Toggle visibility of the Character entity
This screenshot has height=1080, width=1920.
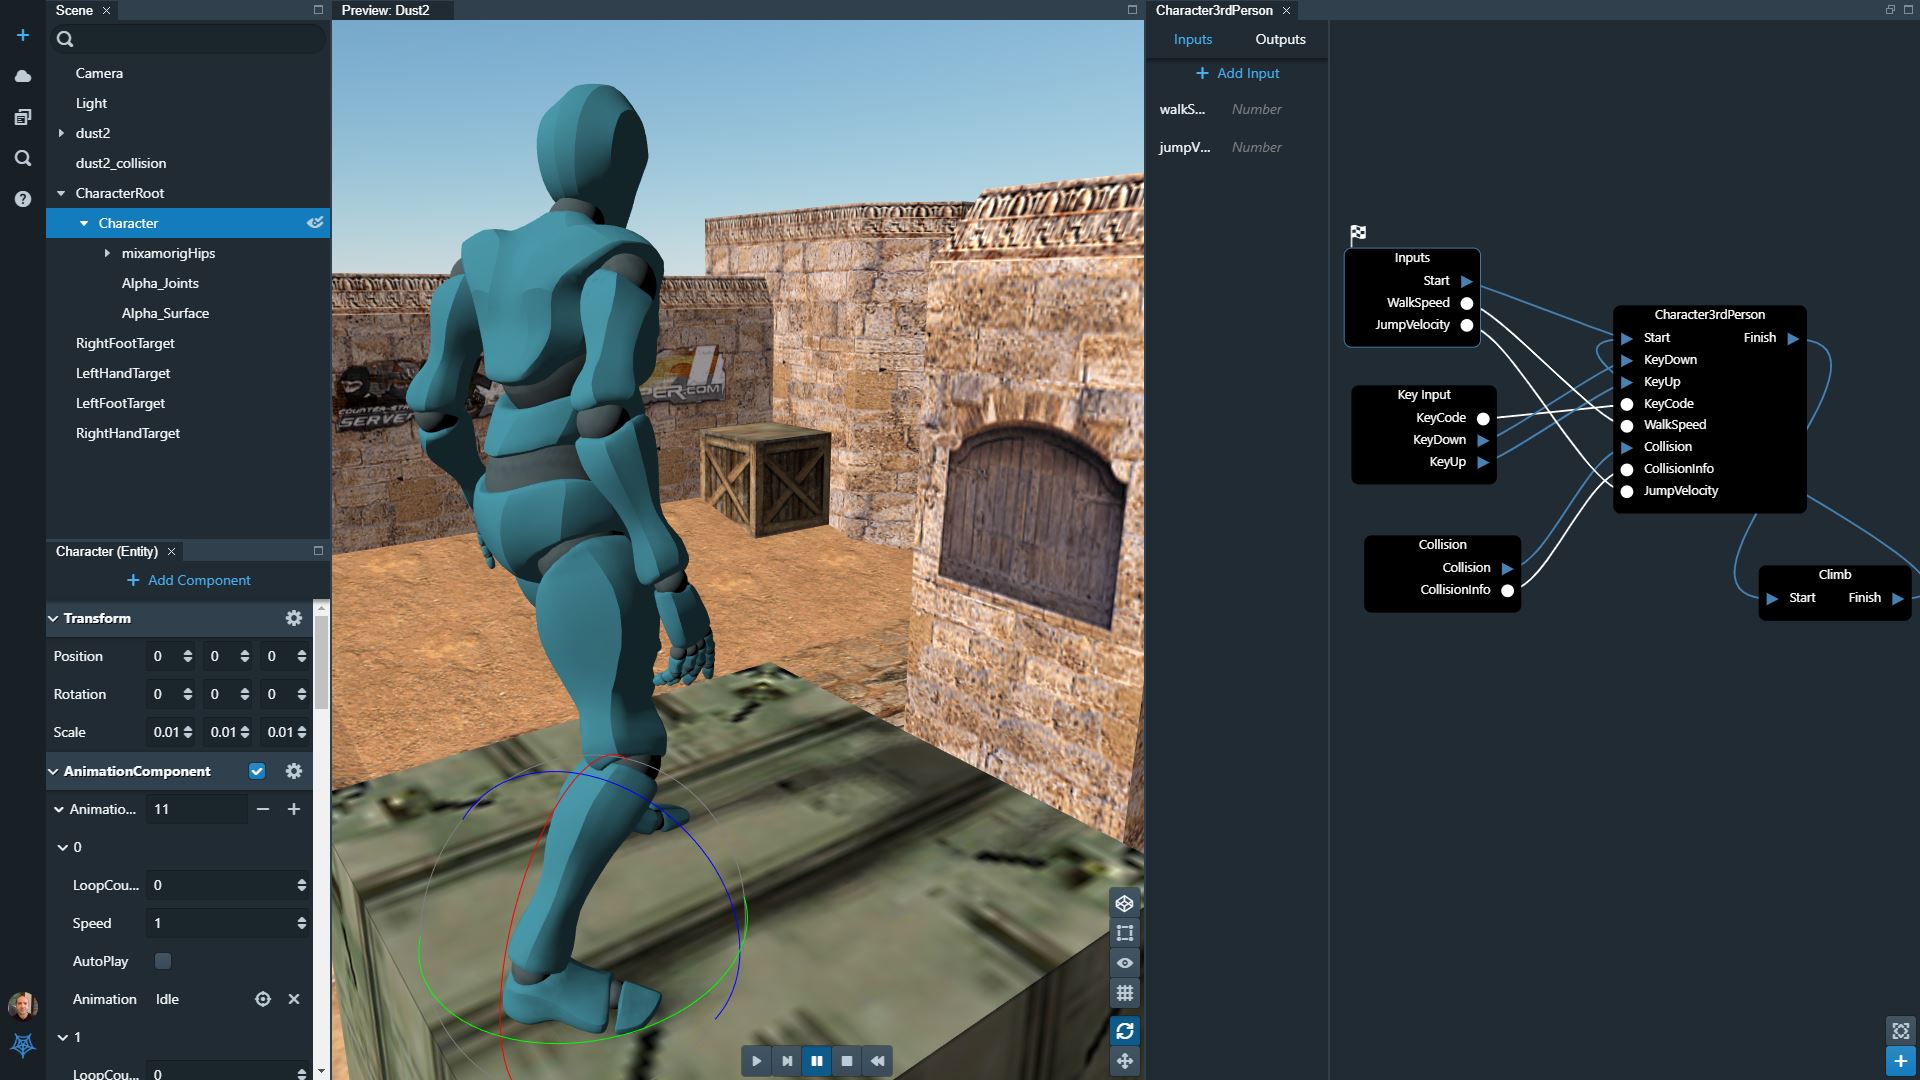pyautogui.click(x=314, y=223)
